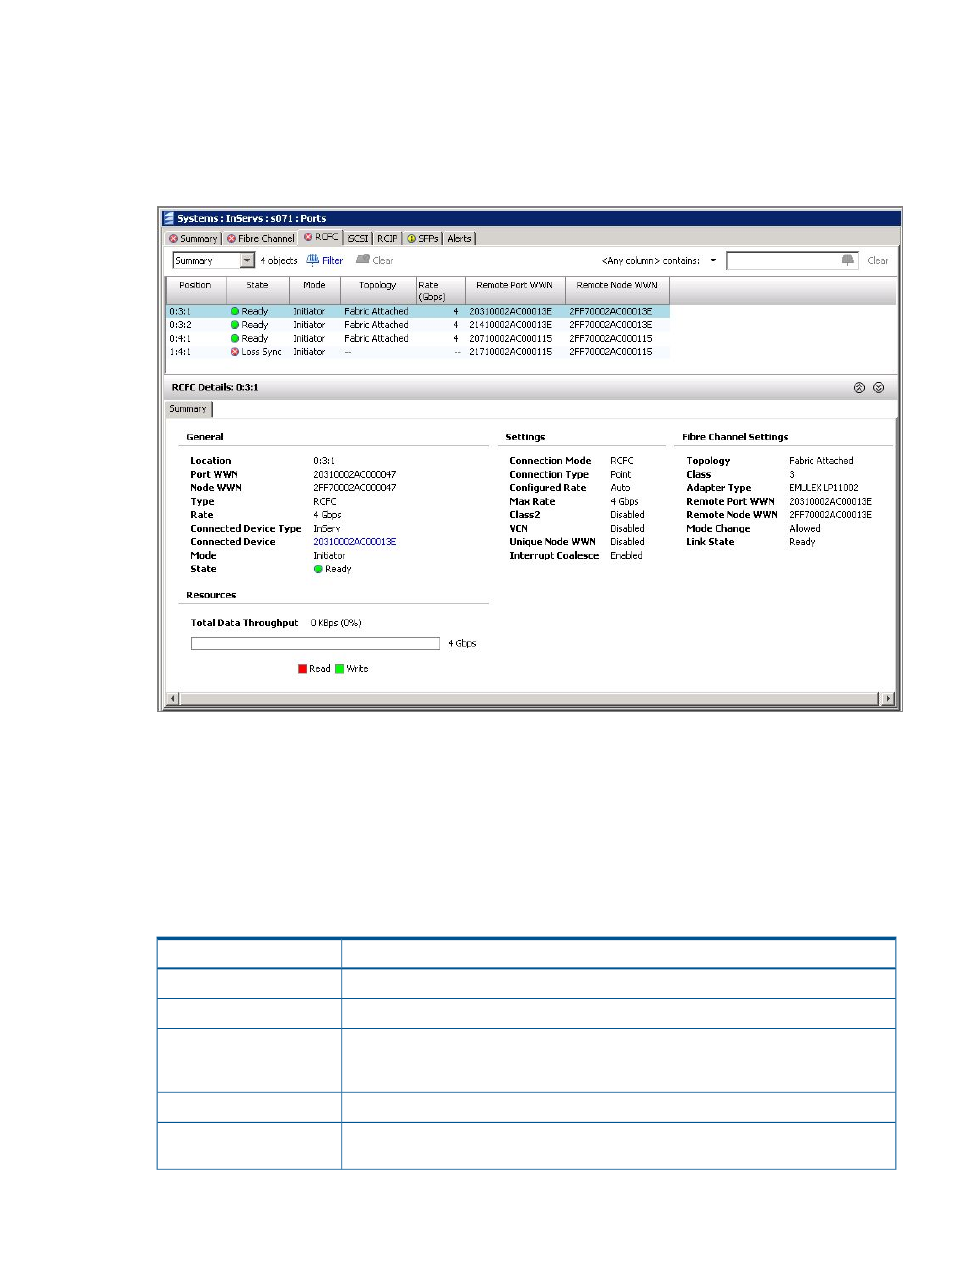Click the green State Ready icon in General
Viewport: 954px width, 1270px height.
pyautogui.click(x=318, y=569)
